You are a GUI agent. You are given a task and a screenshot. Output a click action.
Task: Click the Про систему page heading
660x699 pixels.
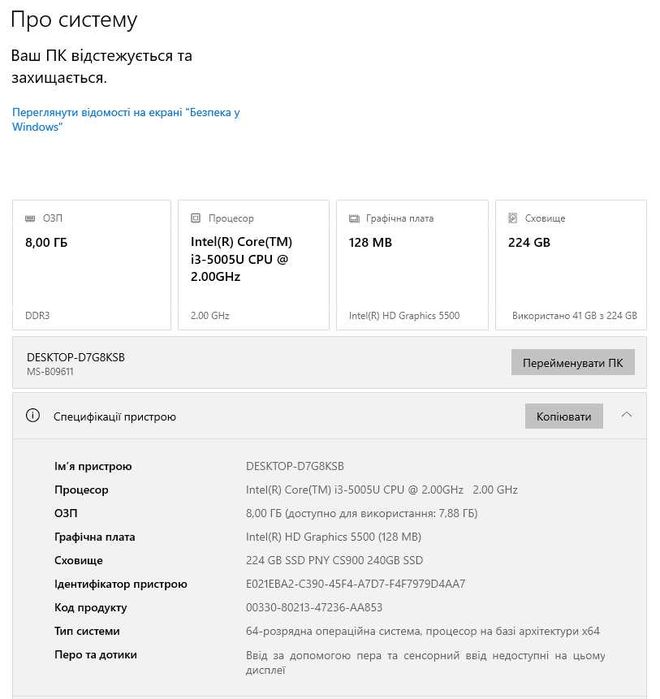tap(74, 20)
